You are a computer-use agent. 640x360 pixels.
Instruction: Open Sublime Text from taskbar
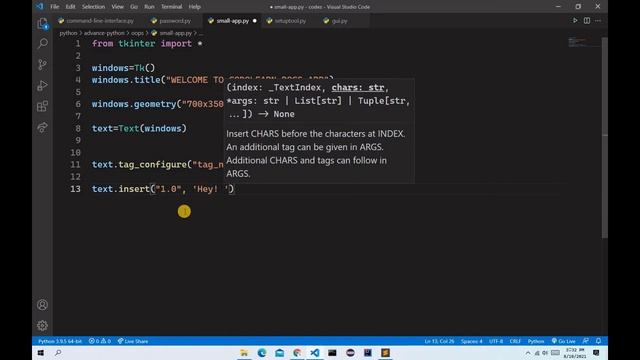[x=385, y=353]
